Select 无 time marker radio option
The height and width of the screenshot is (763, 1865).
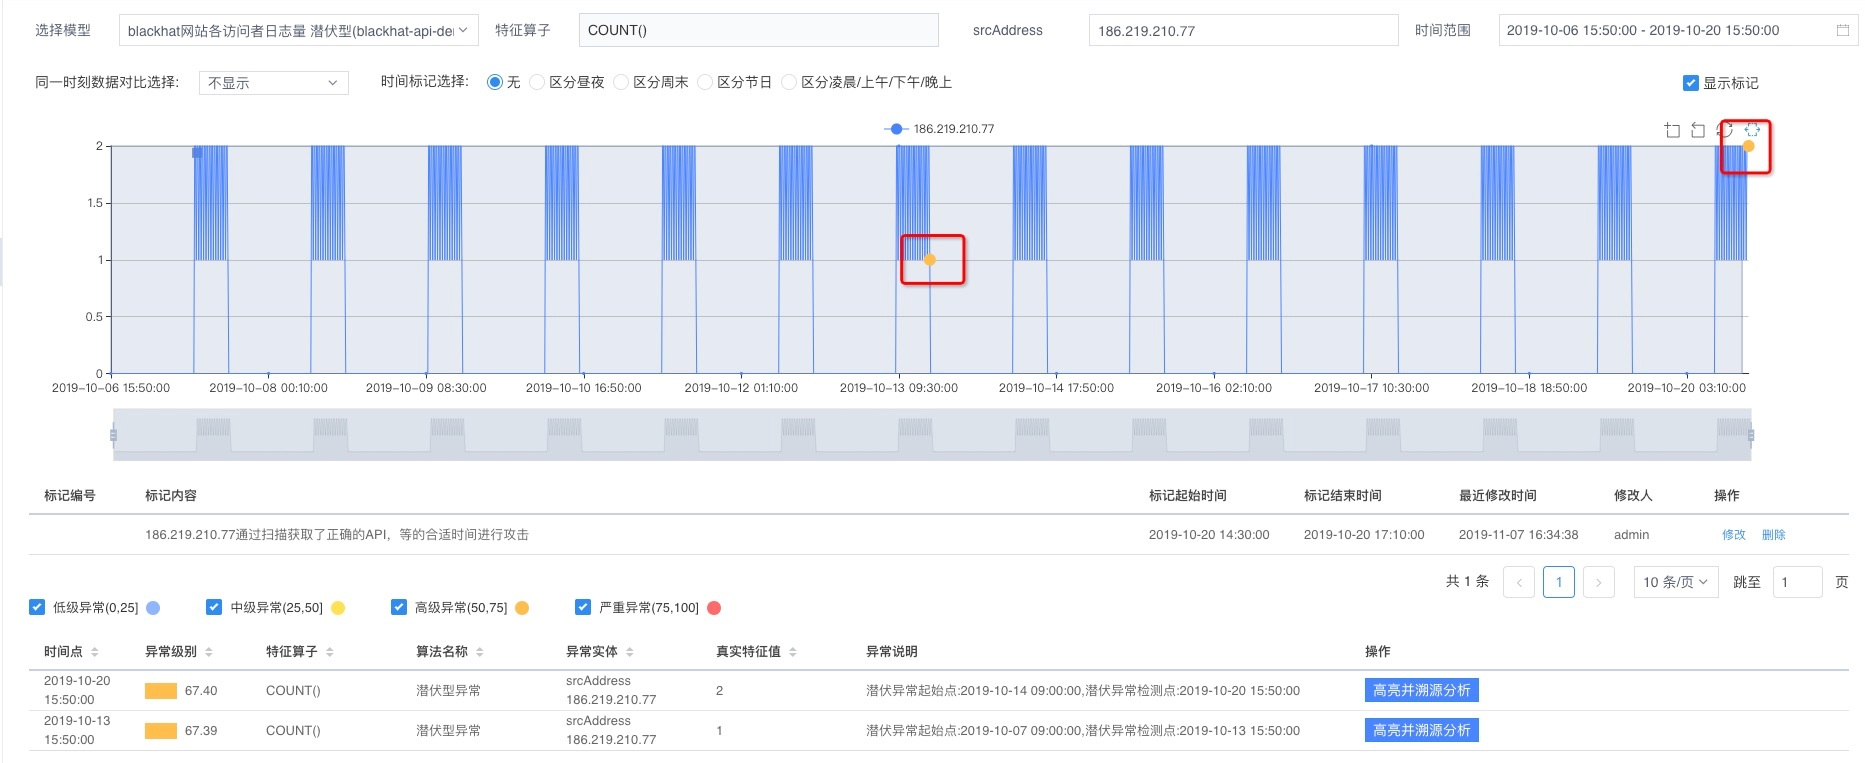495,82
